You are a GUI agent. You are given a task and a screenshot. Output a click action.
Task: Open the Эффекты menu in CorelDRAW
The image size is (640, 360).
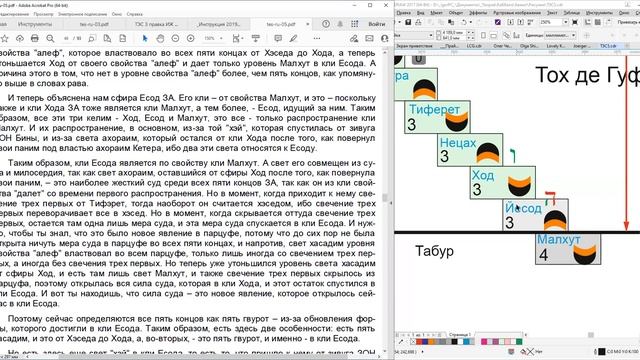[478, 13]
